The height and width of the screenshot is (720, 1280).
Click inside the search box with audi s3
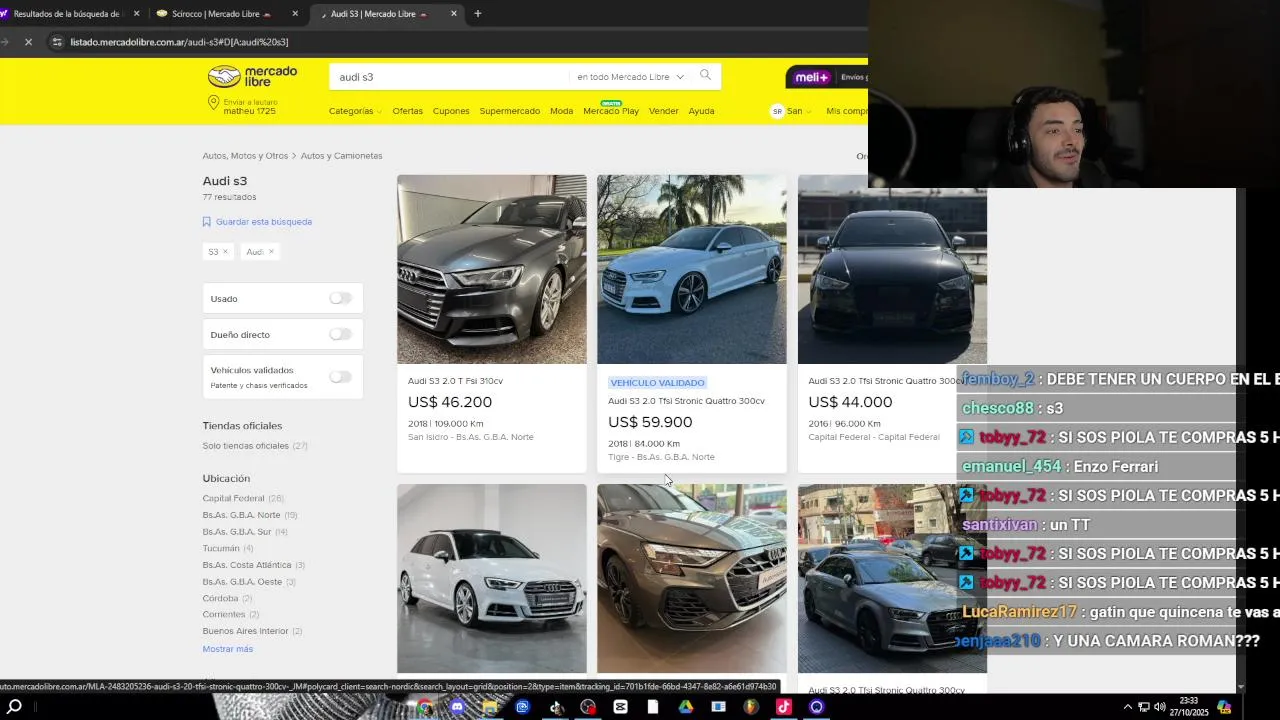[450, 77]
